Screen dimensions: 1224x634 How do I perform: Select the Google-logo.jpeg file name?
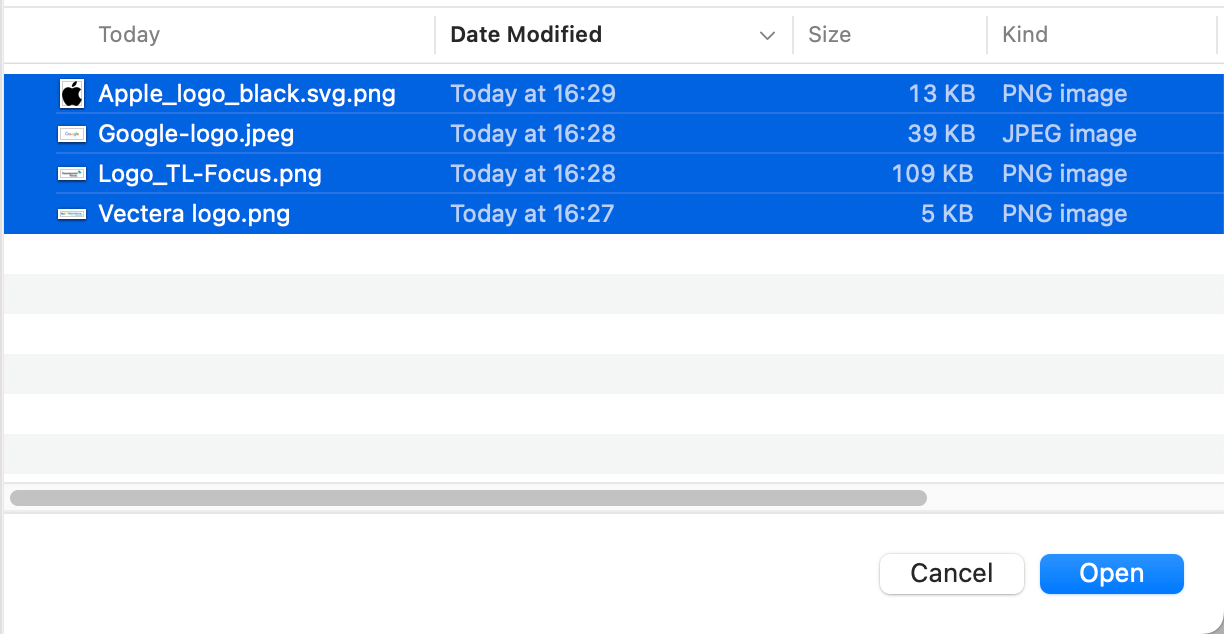coord(196,134)
